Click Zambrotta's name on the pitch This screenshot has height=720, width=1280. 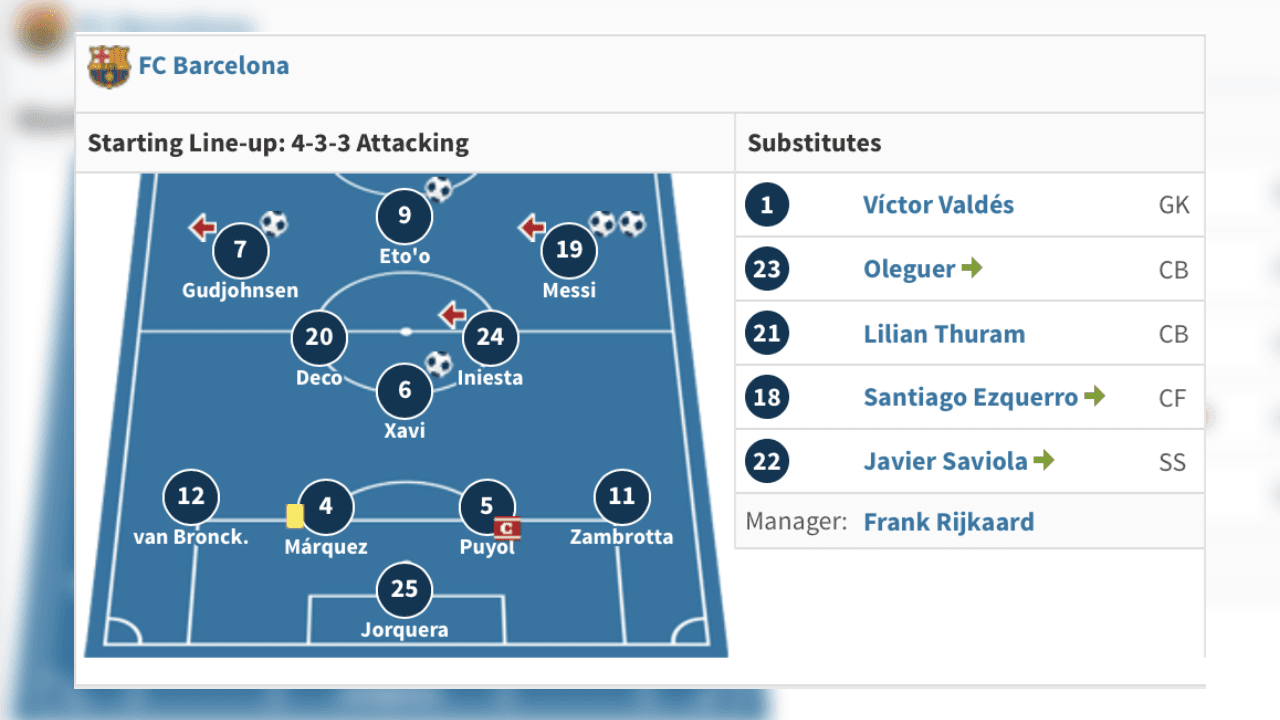pos(621,537)
